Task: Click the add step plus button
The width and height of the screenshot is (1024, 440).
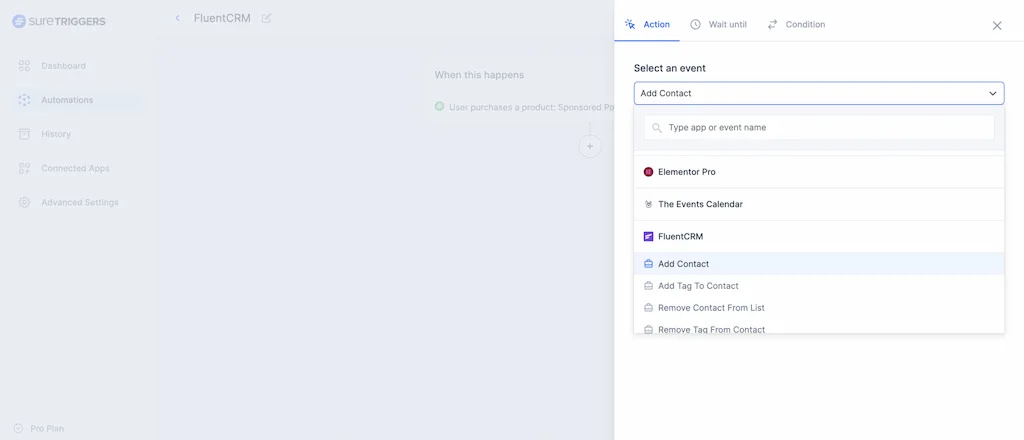Action: [590, 146]
